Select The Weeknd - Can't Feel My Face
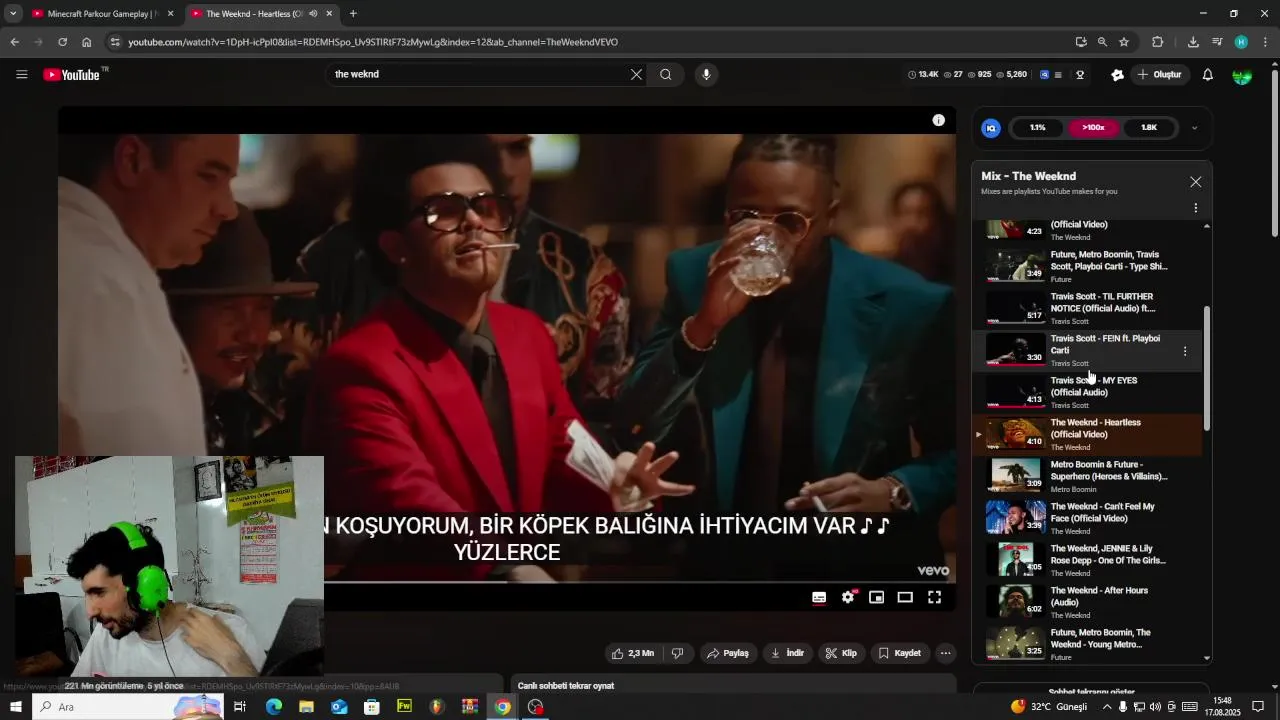The width and height of the screenshot is (1280, 720). [1088, 518]
